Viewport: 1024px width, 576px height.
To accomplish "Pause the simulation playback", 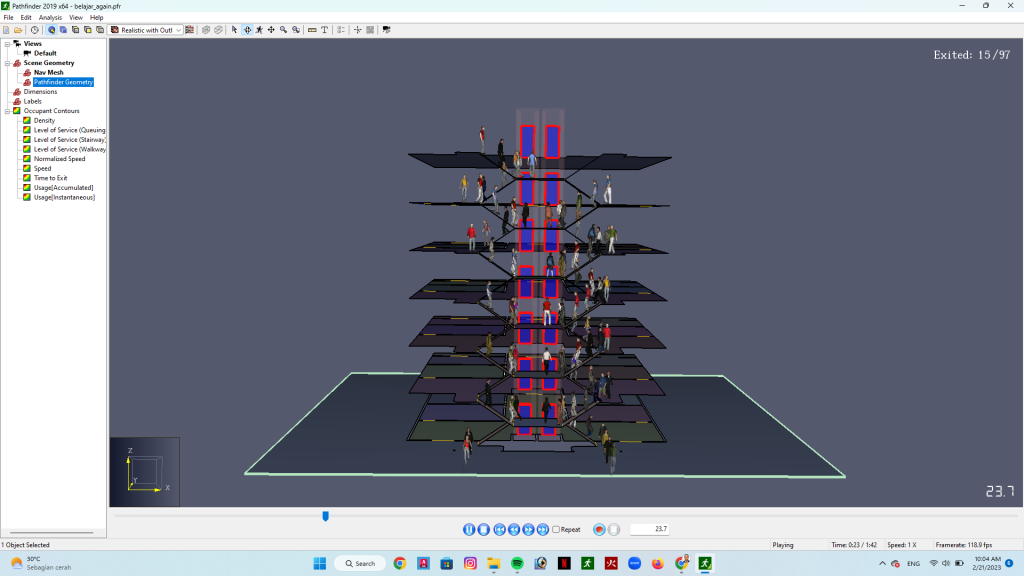I will (469, 529).
